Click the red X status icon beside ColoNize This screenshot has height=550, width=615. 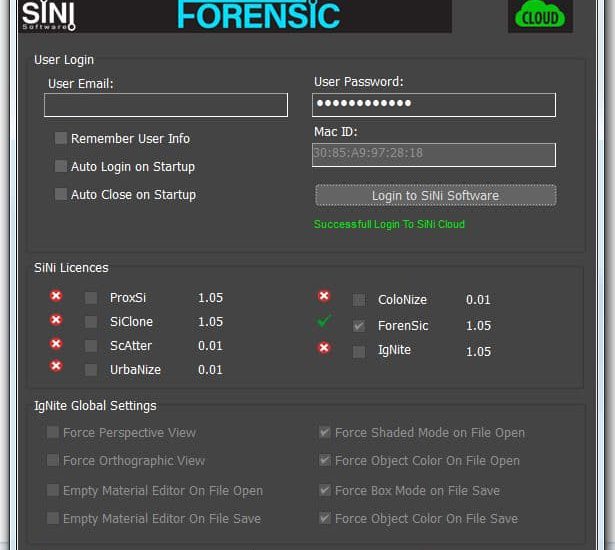click(x=324, y=296)
